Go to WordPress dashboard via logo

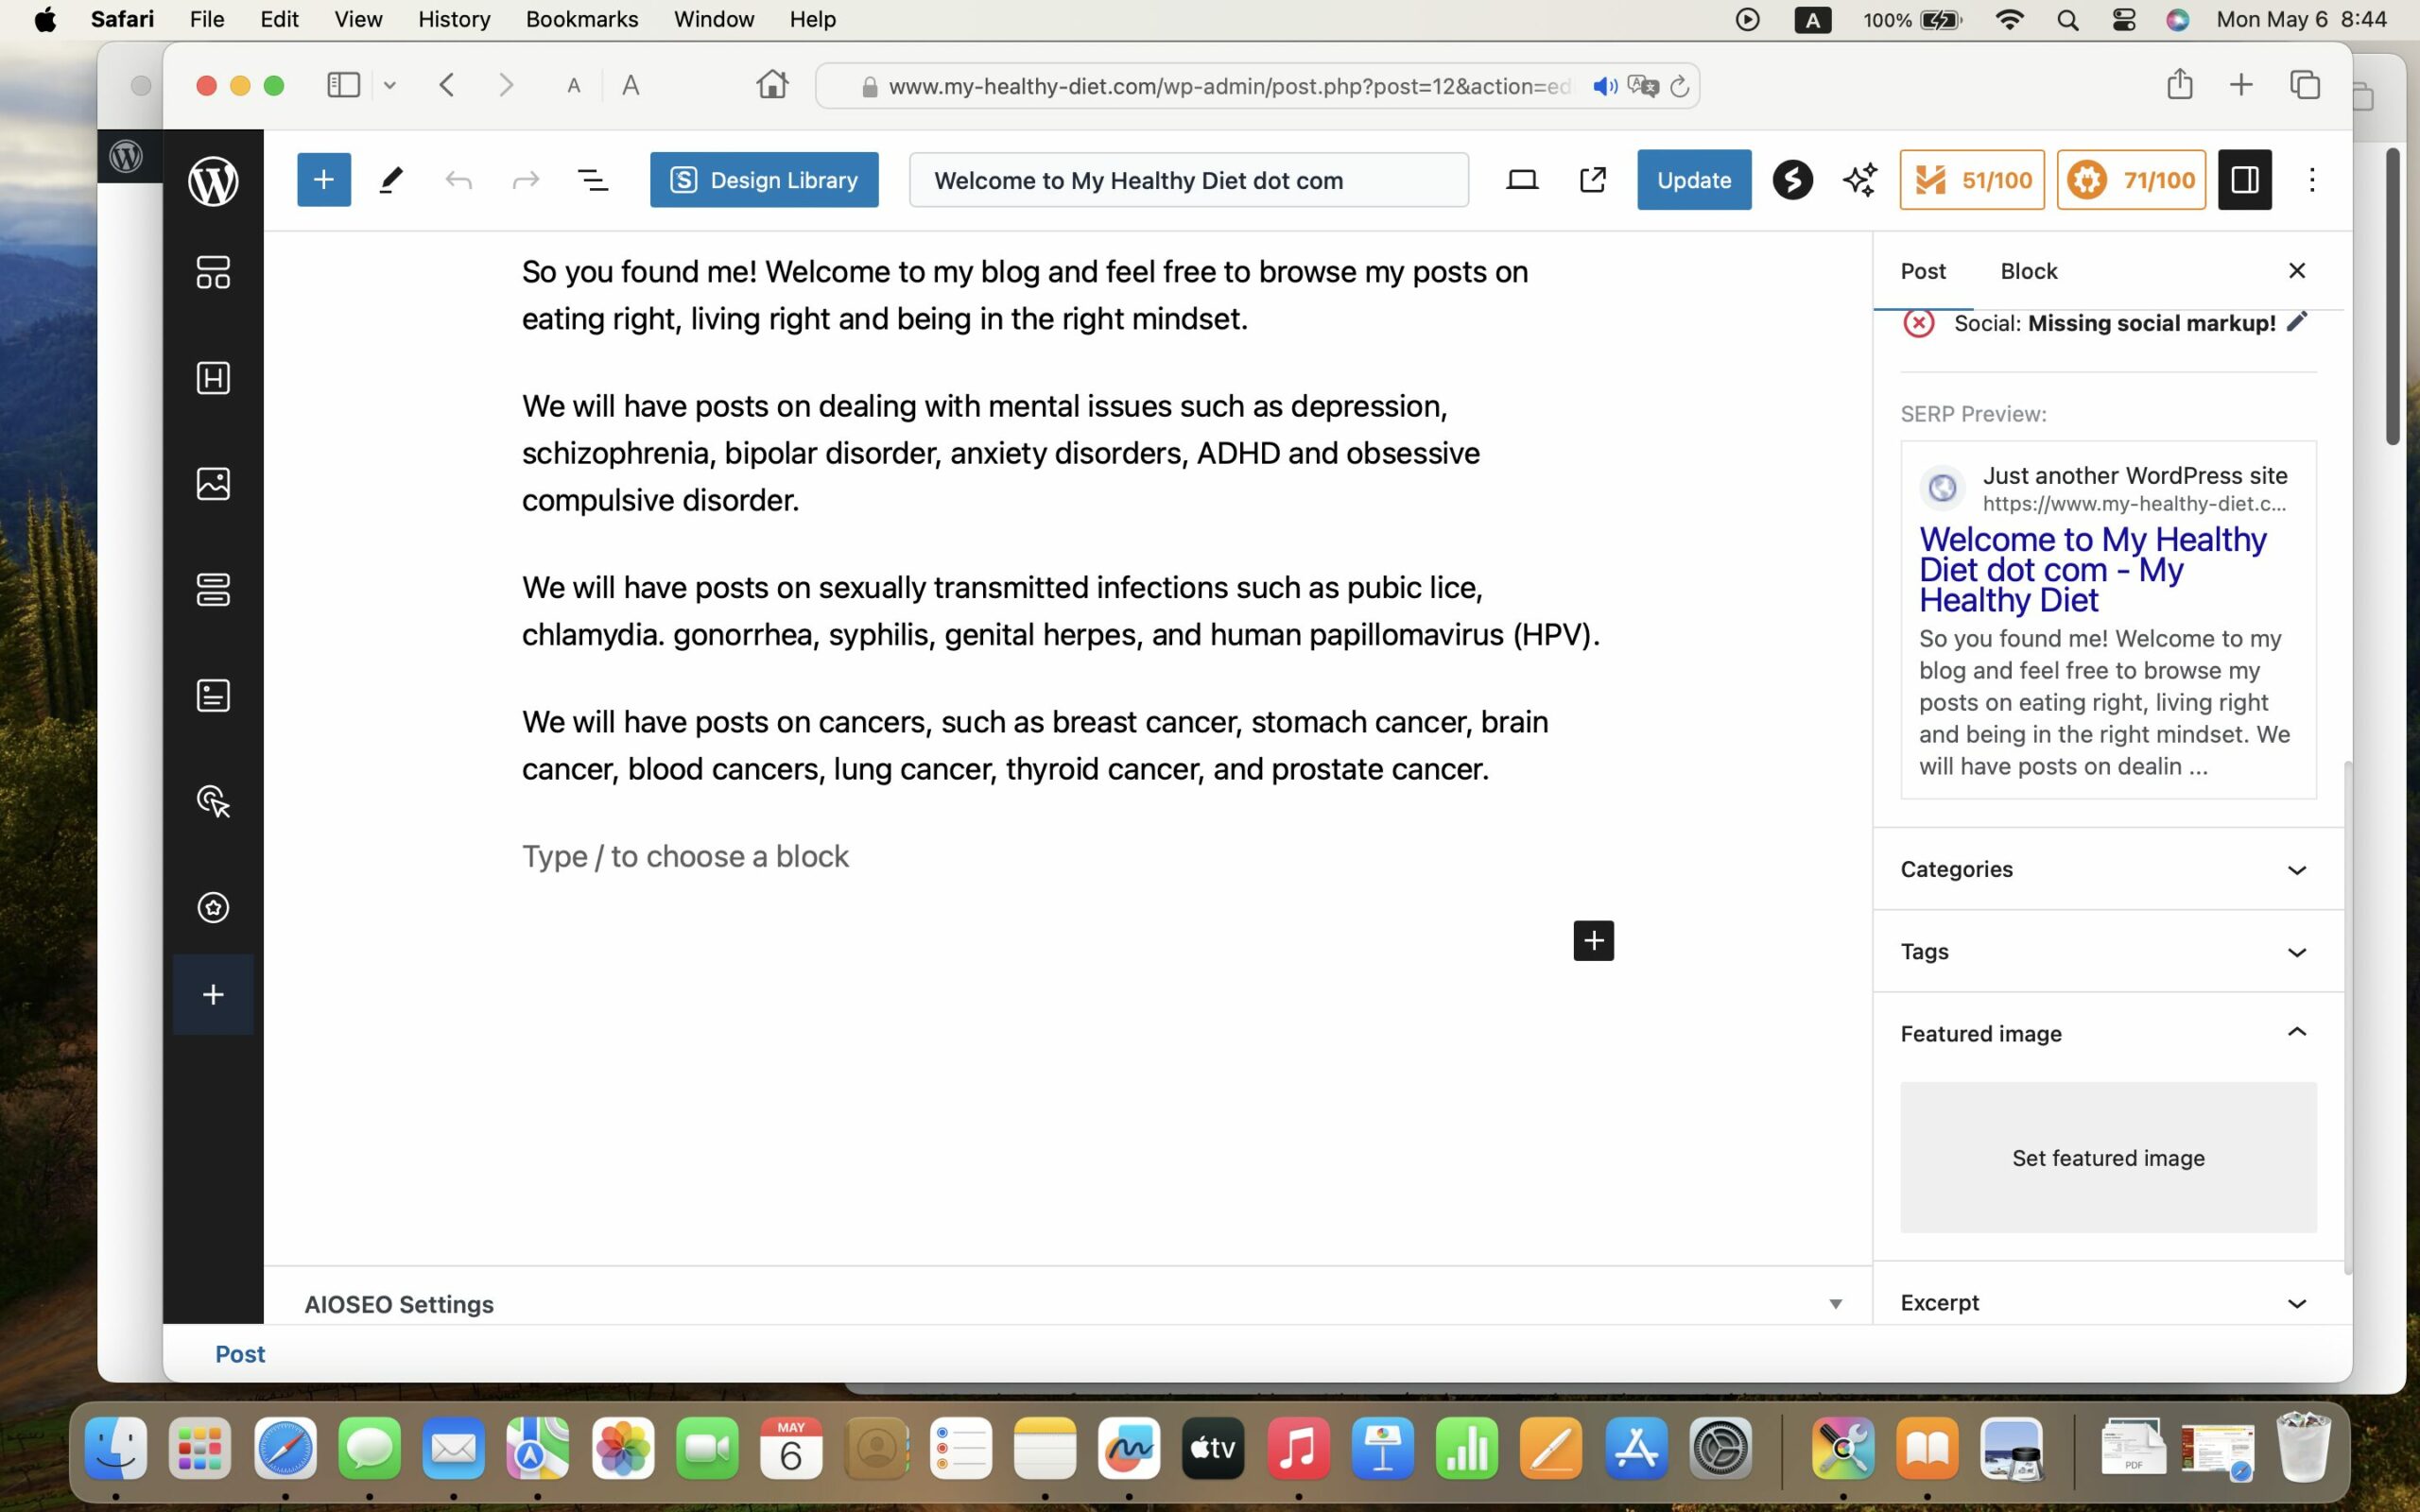213,181
